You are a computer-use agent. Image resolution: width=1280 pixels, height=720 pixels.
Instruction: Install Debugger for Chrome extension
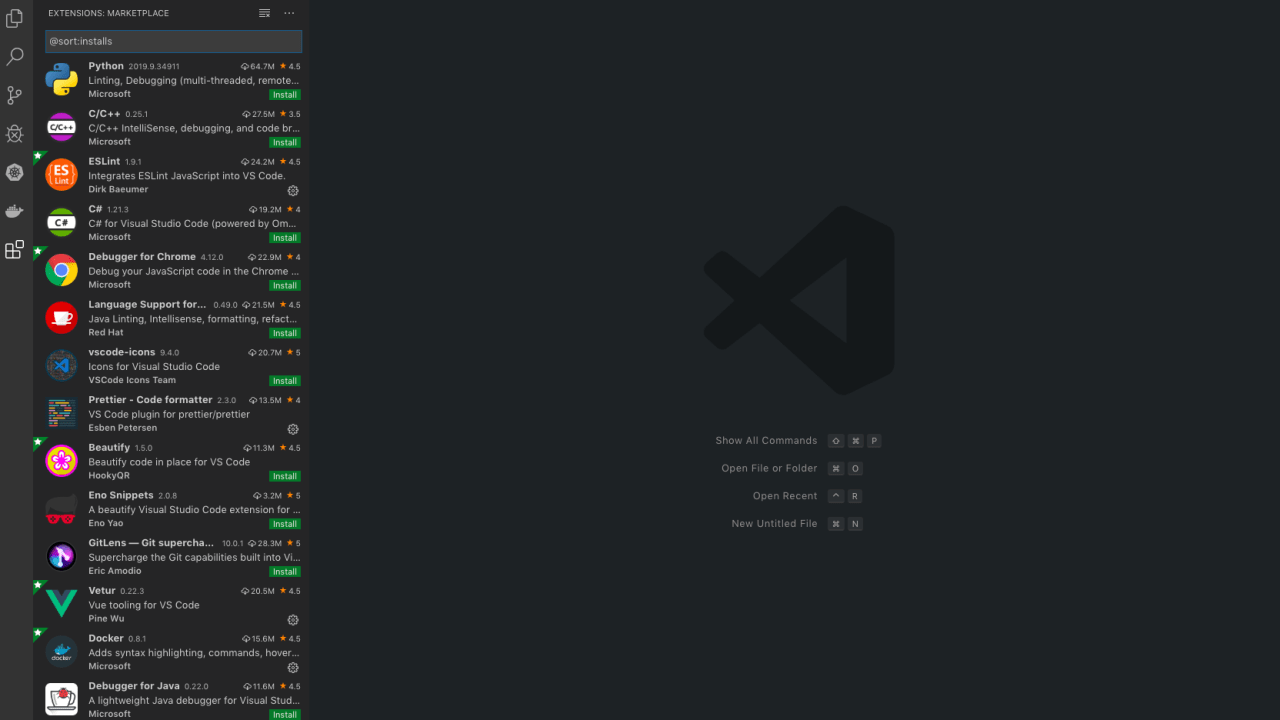285,285
